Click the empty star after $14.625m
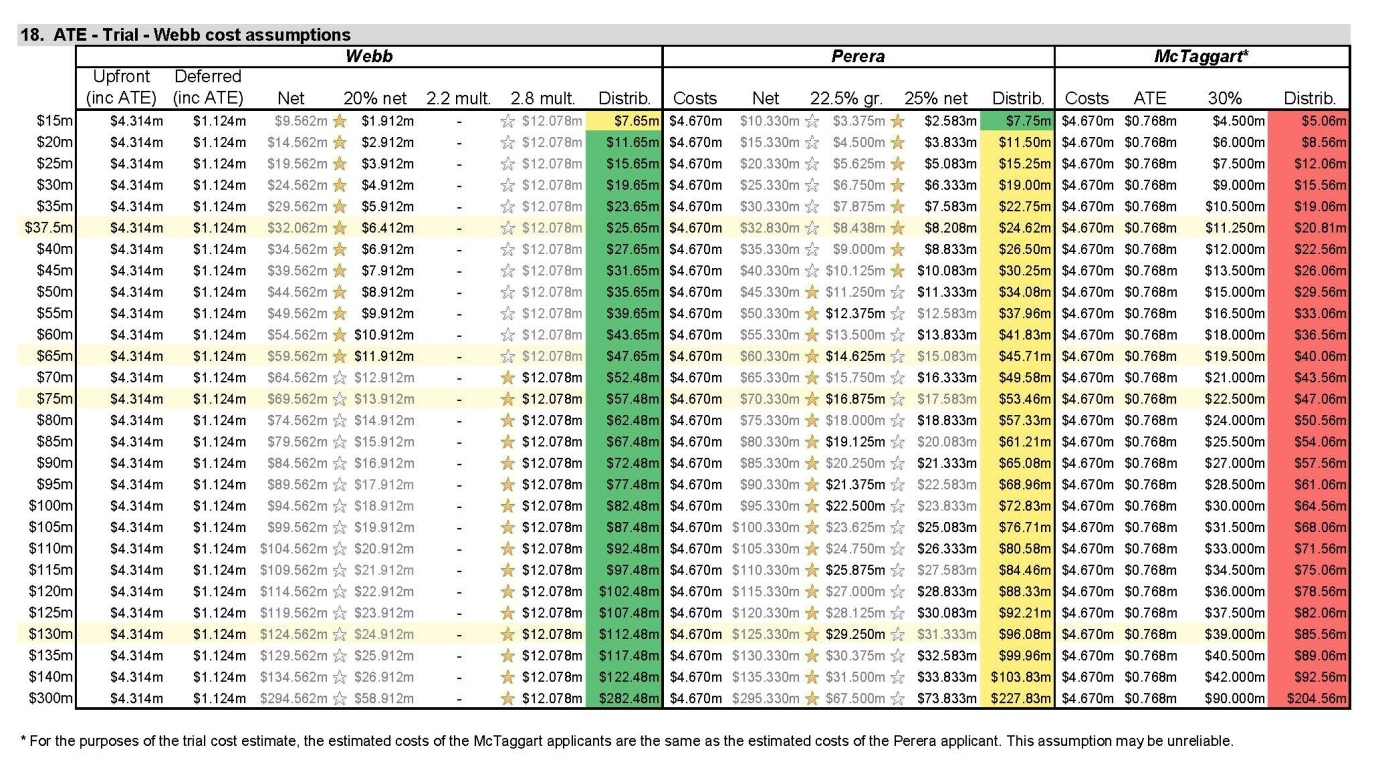The width and height of the screenshot is (1378, 772). point(896,354)
